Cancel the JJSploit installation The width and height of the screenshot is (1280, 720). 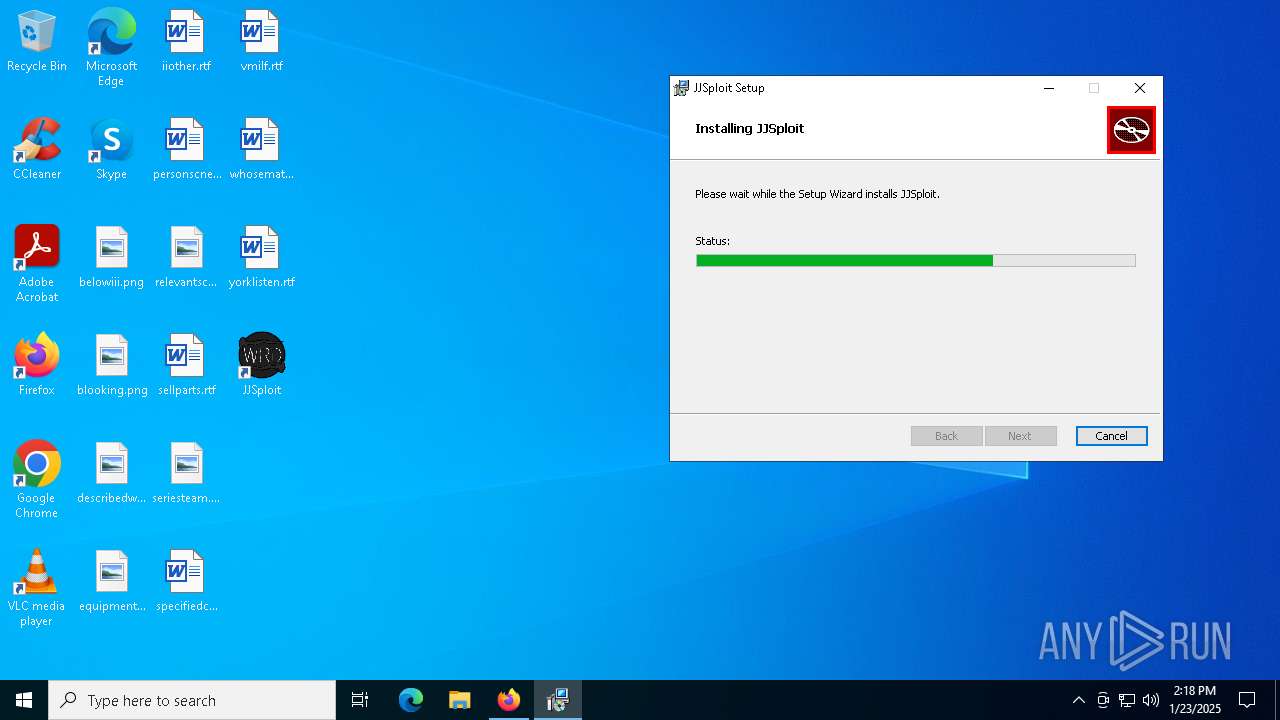1111,436
